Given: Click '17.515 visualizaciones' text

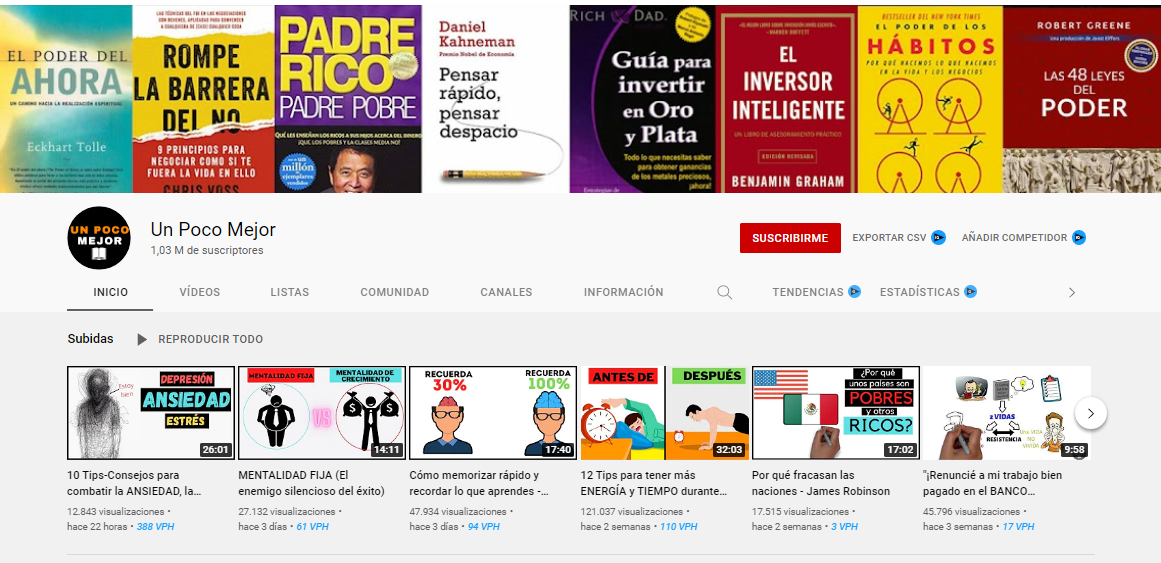Looking at the screenshot, I should (x=800, y=512).
